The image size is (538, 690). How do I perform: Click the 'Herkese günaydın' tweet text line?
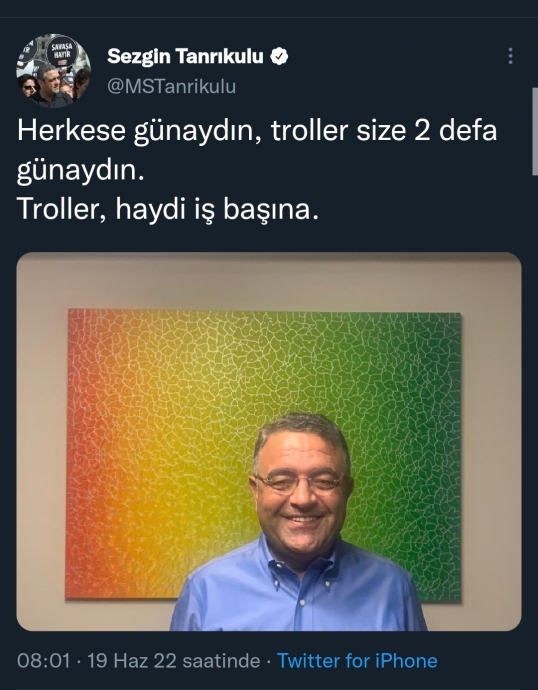257,131
